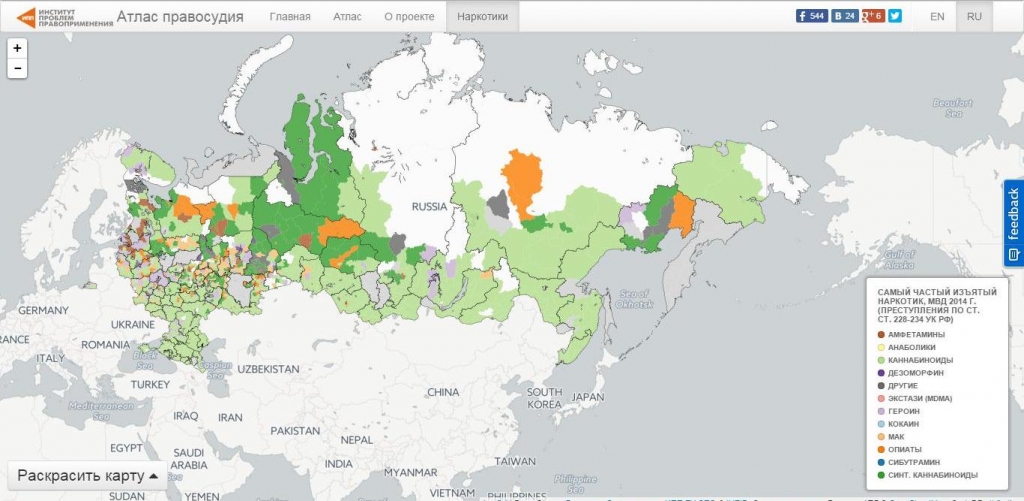
Task: Zoom in the map with plus button
Action: click(x=17, y=48)
